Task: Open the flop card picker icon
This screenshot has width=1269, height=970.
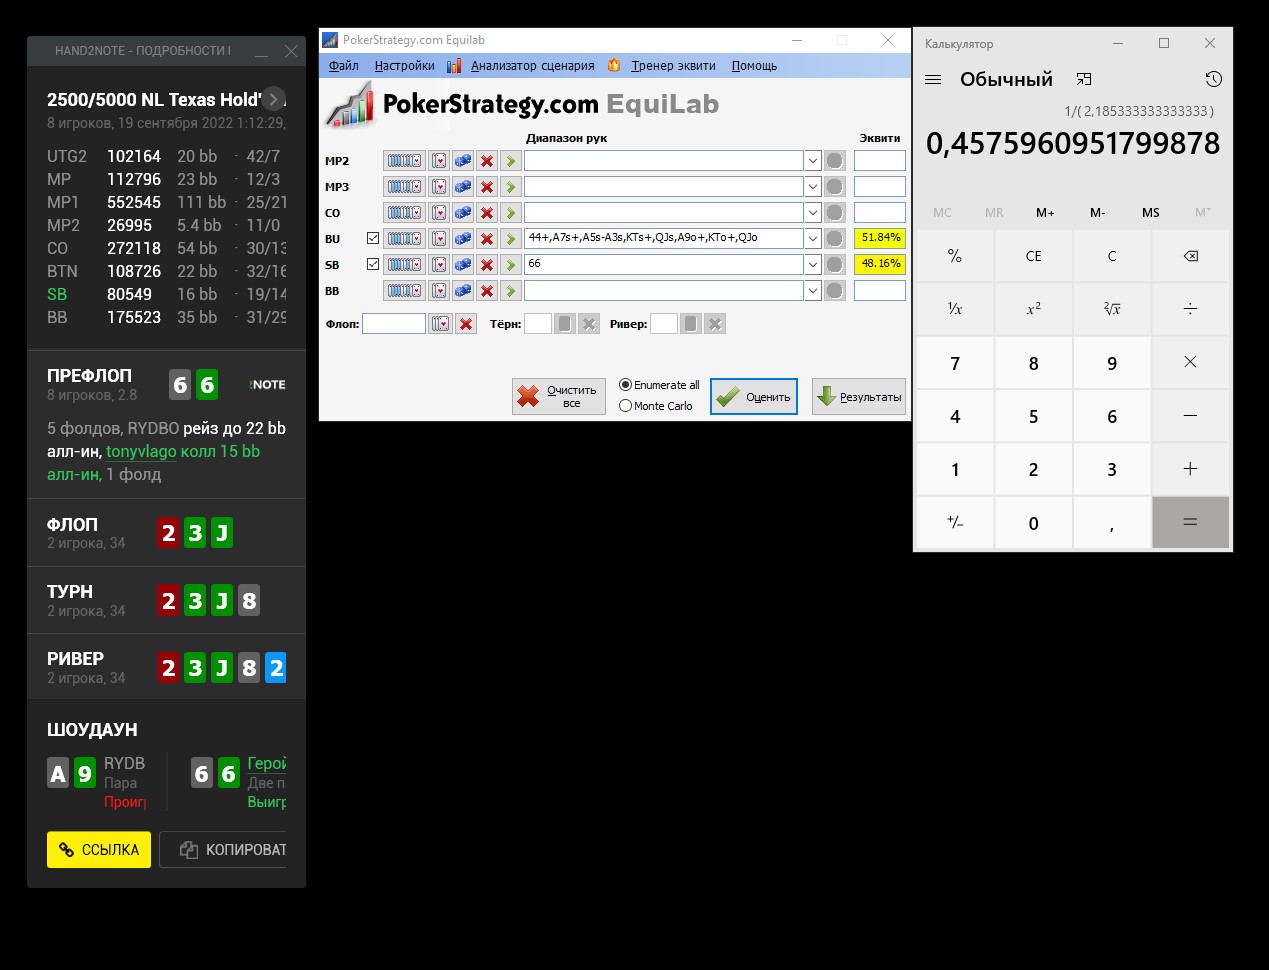Action: pyautogui.click(x=440, y=324)
